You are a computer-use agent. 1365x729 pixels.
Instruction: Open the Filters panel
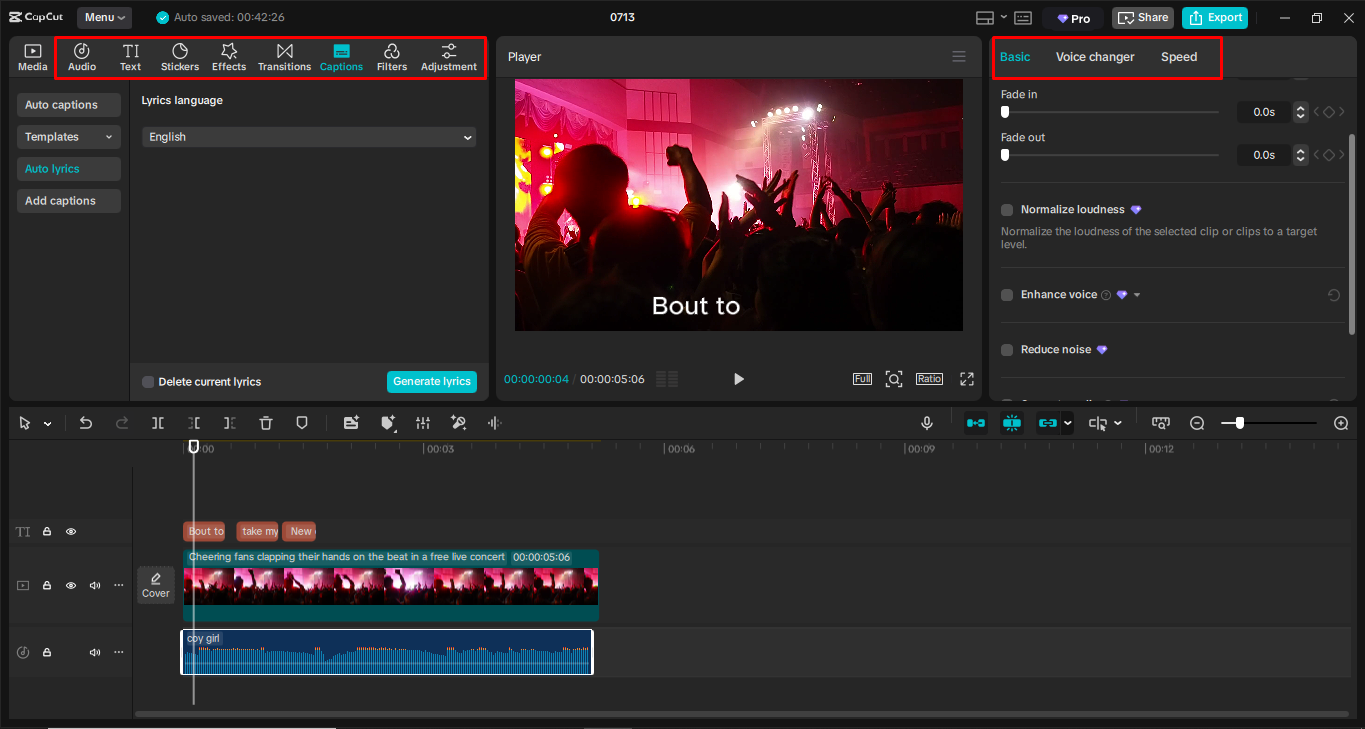pos(391,56)
